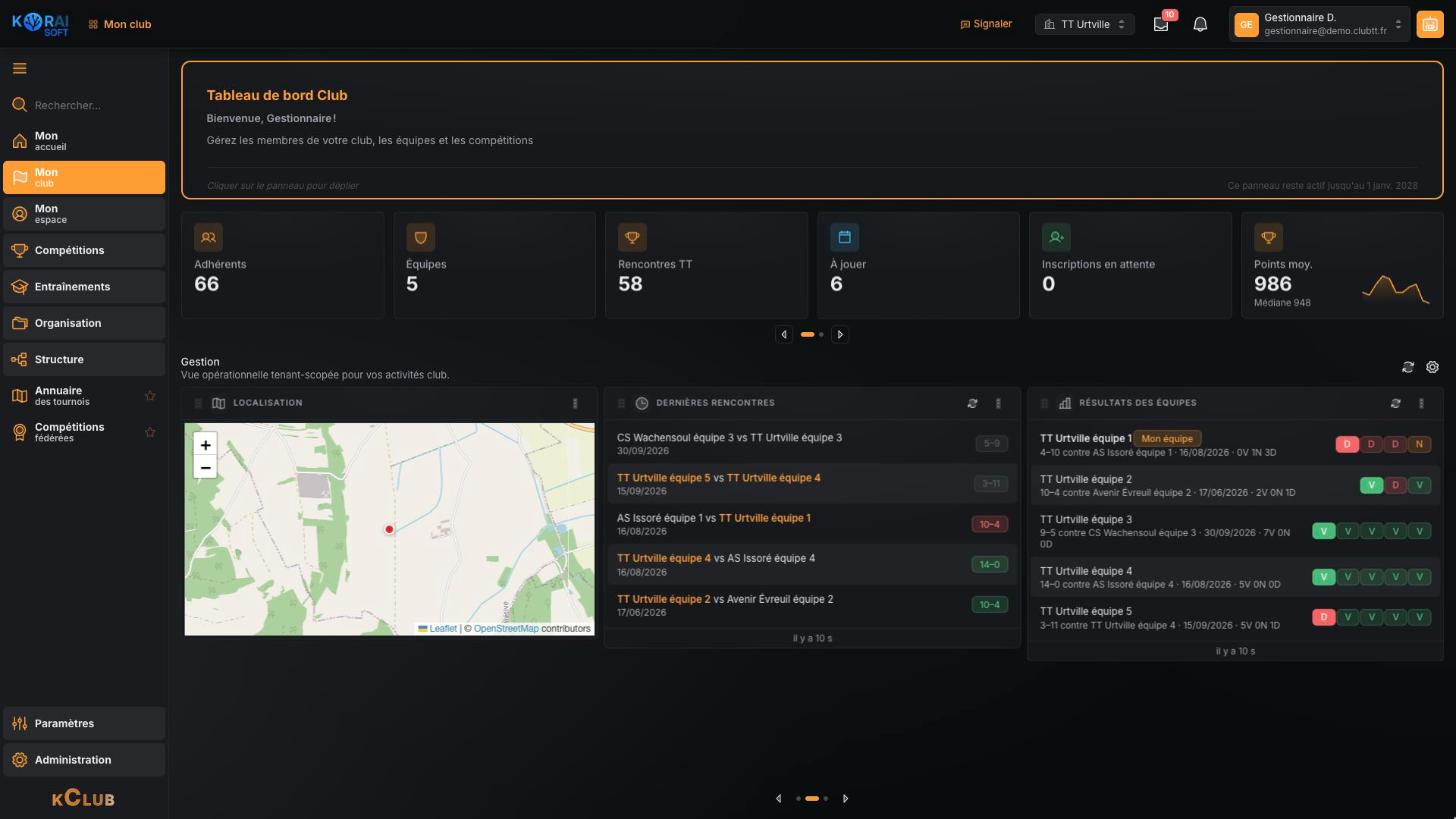1456x819 pixels.
Task: Focus the Rechercher search field
Action: pos(84,105)
